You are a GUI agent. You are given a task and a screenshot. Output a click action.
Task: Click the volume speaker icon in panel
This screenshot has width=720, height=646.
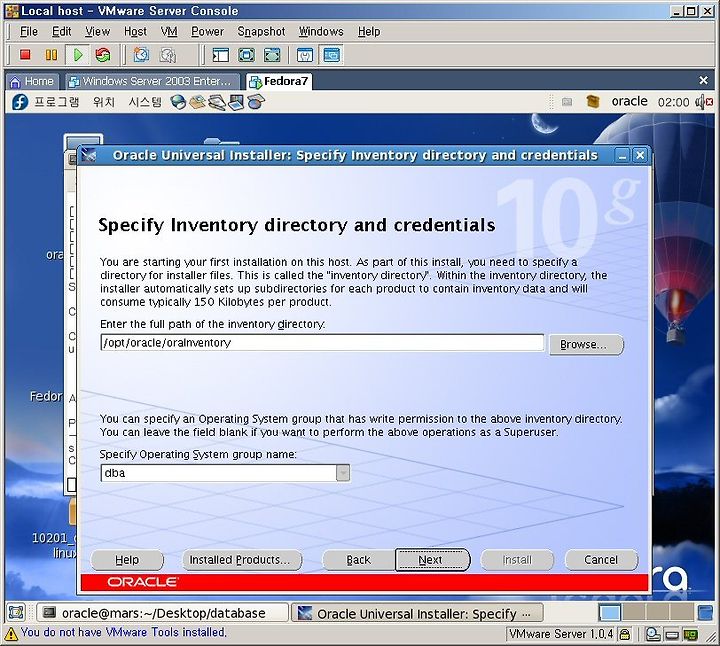coord(703,101)
